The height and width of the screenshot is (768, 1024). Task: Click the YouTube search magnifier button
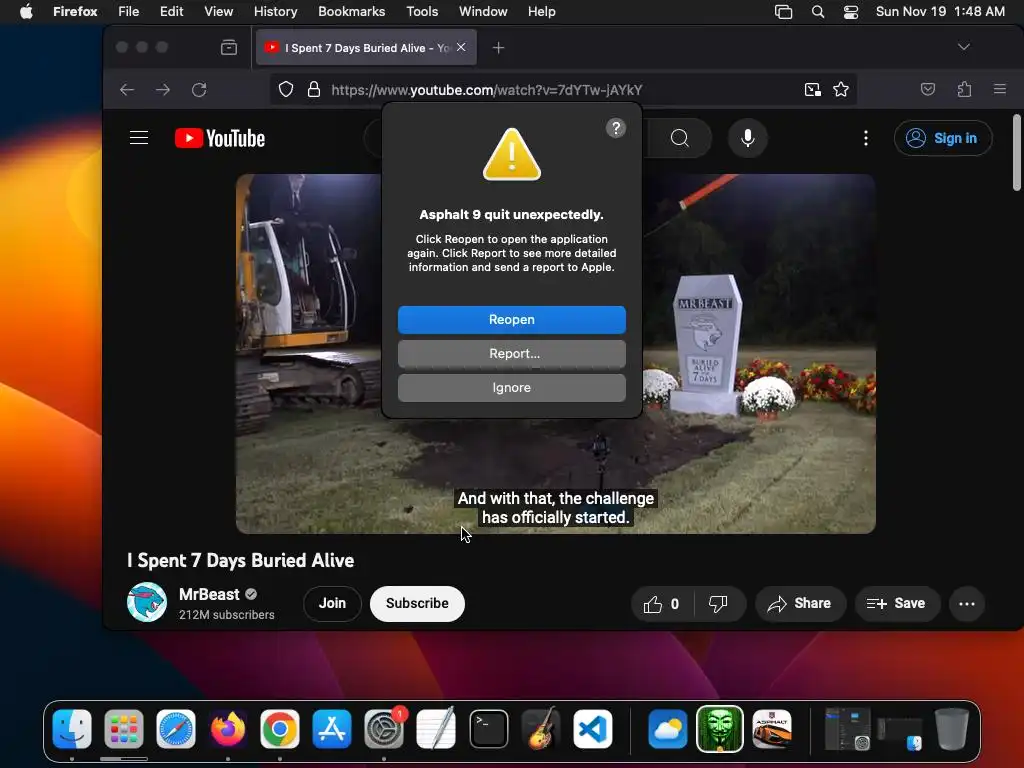pyautogui.click(x=679, y=138)
